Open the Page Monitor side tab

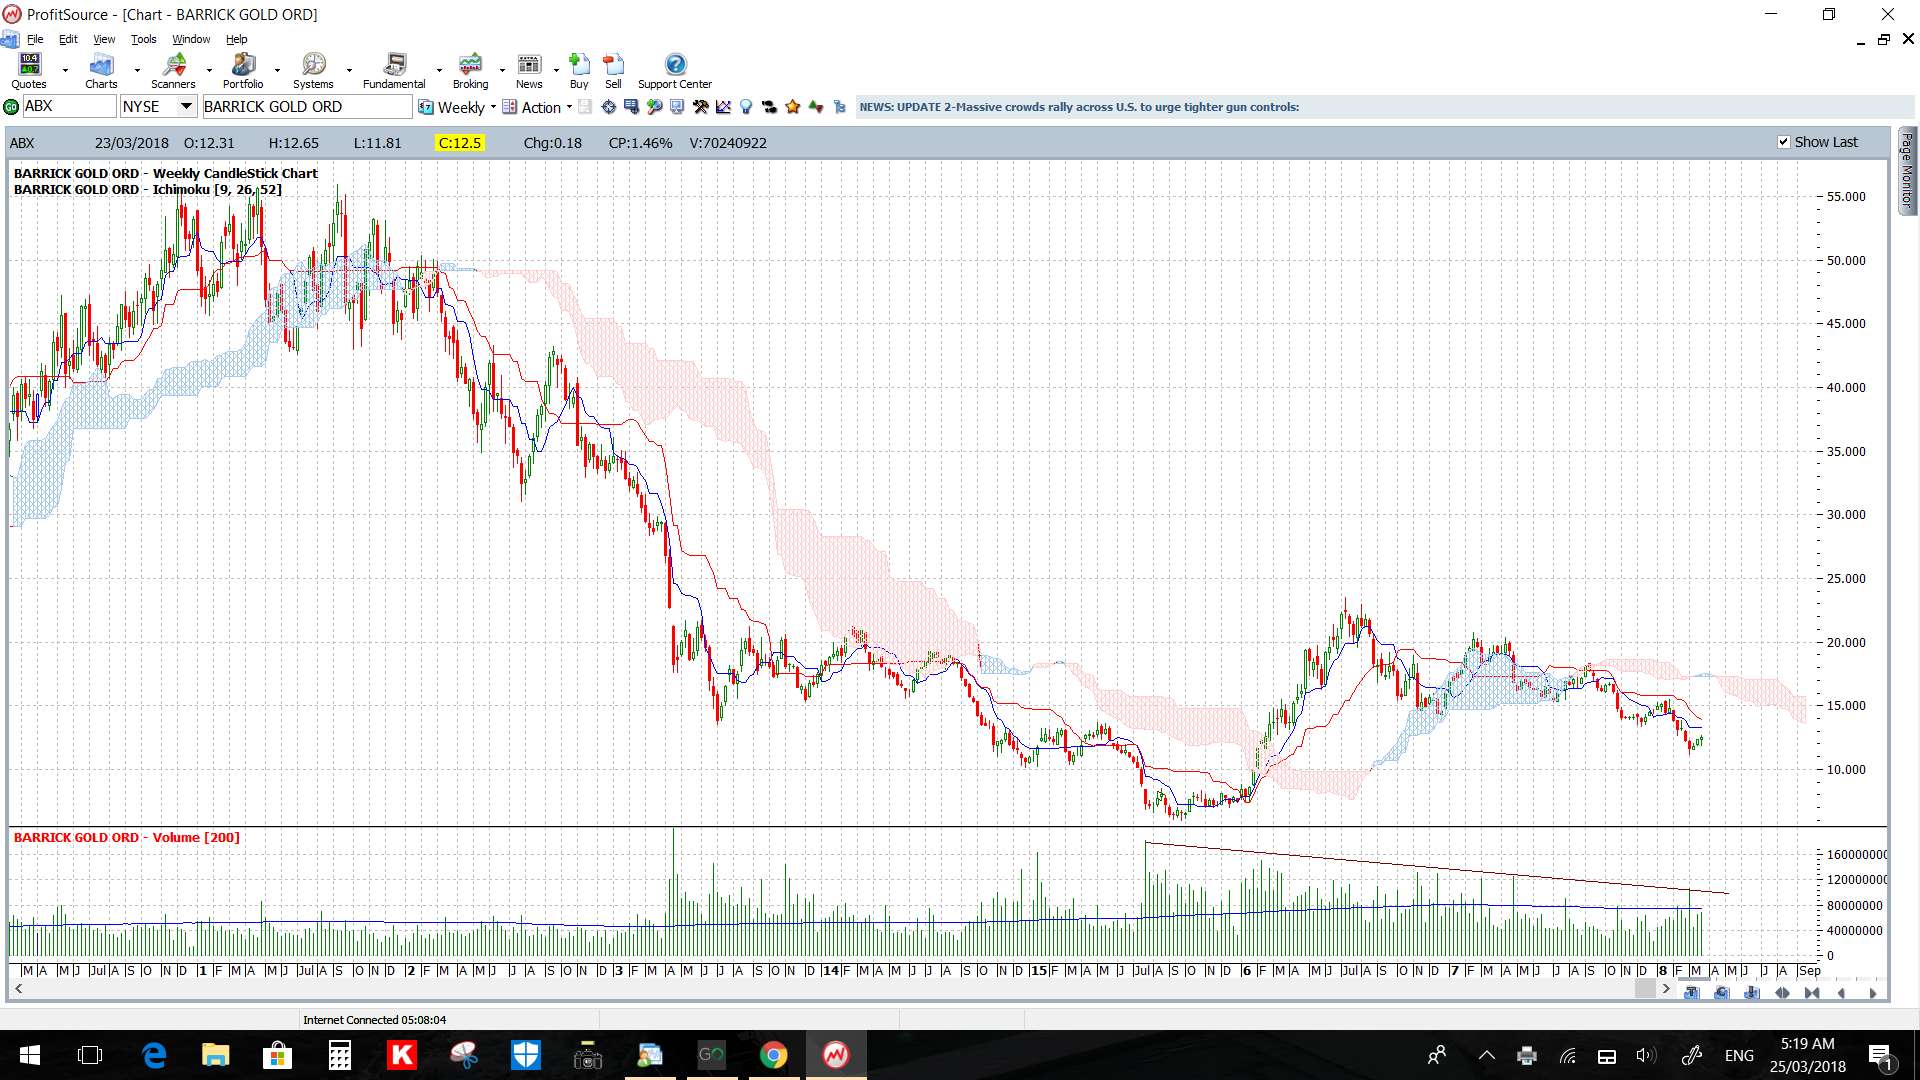pyautogui.click(x=1907, y=170)
